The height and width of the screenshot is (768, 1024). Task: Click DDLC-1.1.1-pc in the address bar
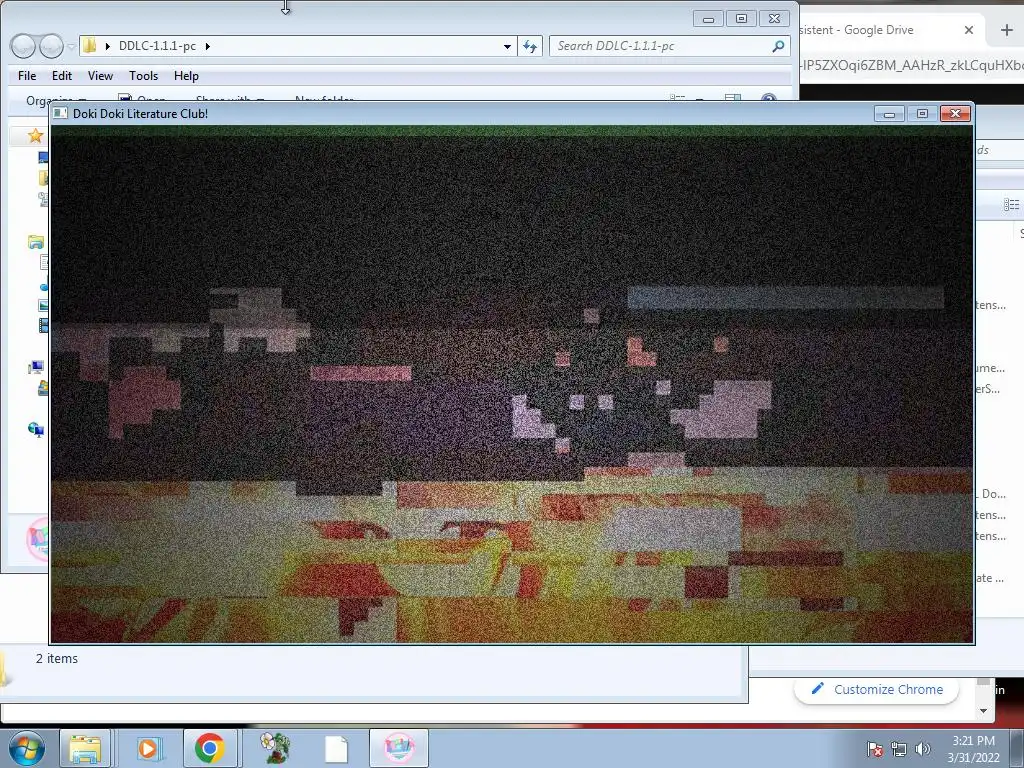pos(157,46)
